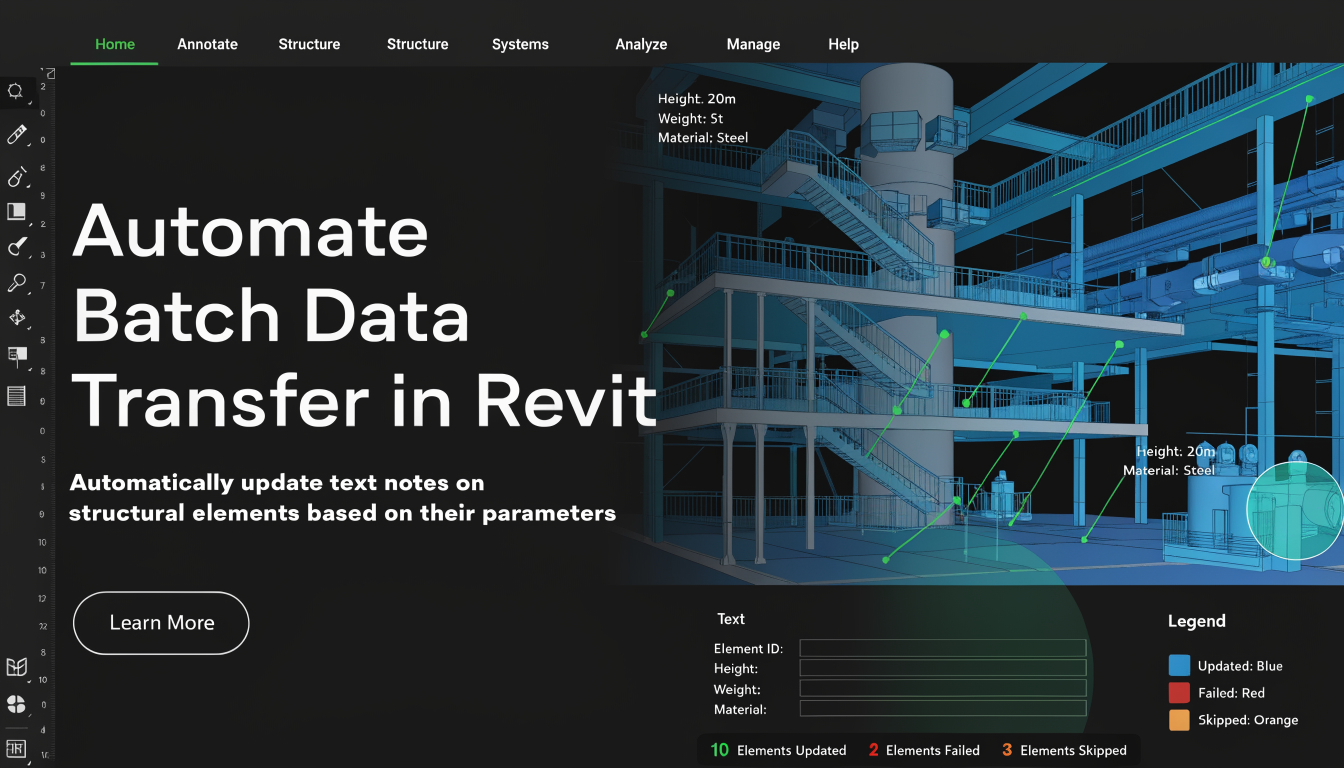Click the red Failed legend swatch

point(1179,693)
